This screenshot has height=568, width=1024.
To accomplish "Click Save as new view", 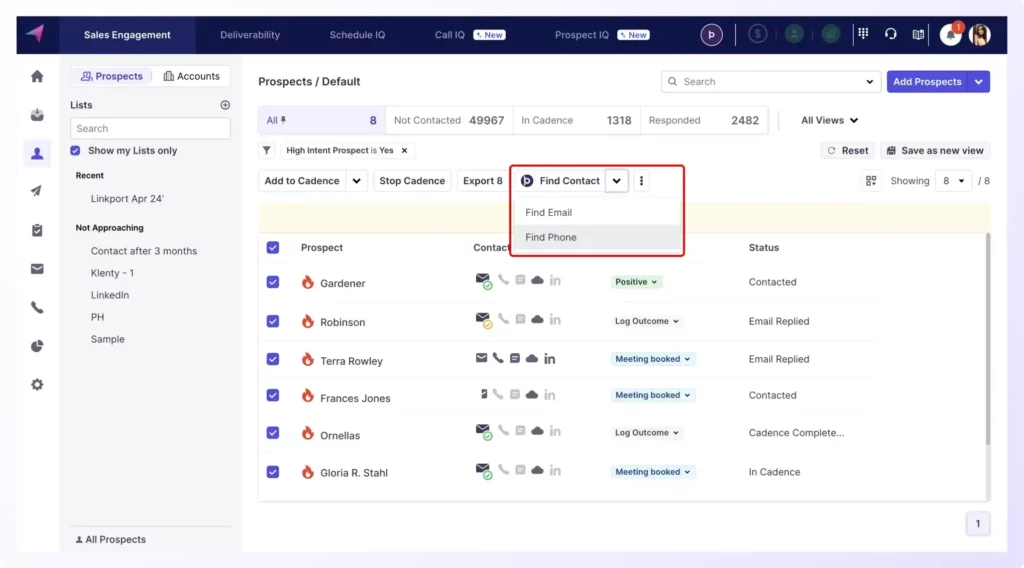I will [x=935, y=151].
